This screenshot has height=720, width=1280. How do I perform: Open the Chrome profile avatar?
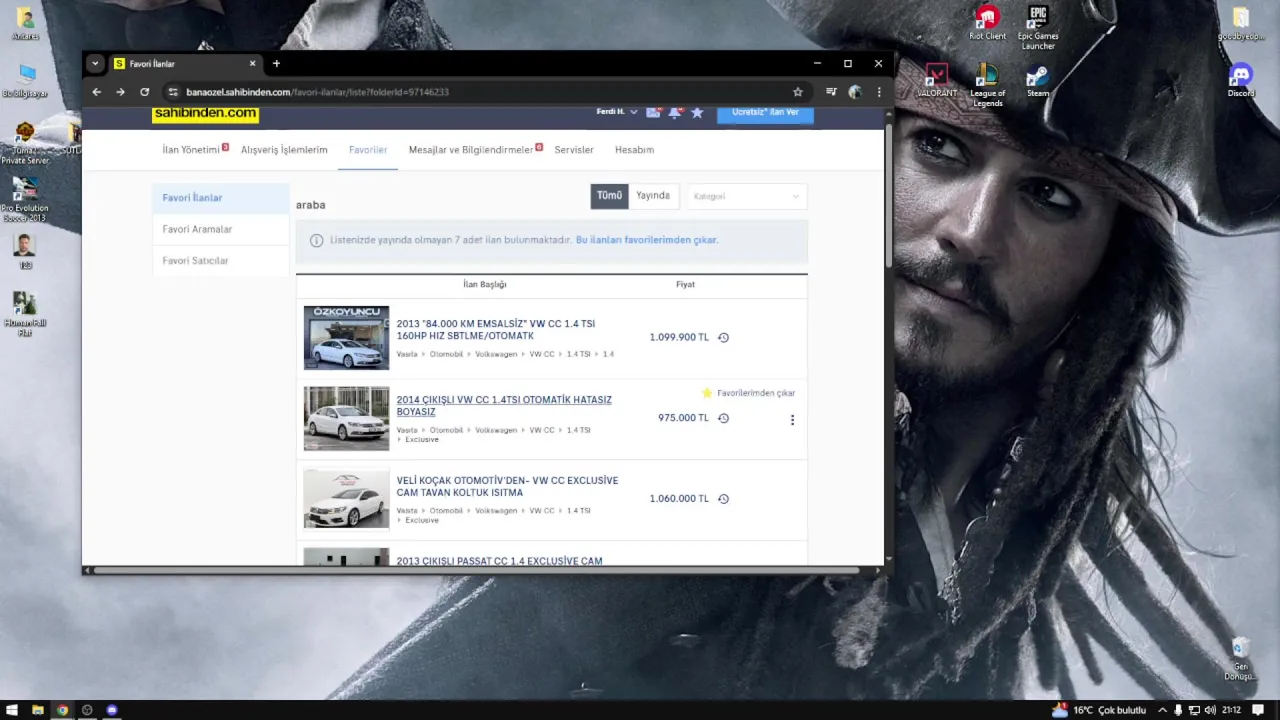coord(855,92)
